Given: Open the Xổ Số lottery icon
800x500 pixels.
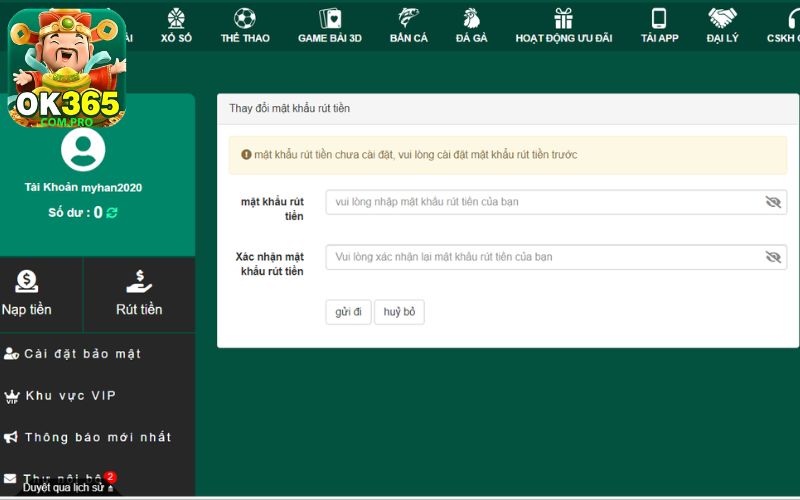Looking at the screenshot, I should [x=176, y=18].
